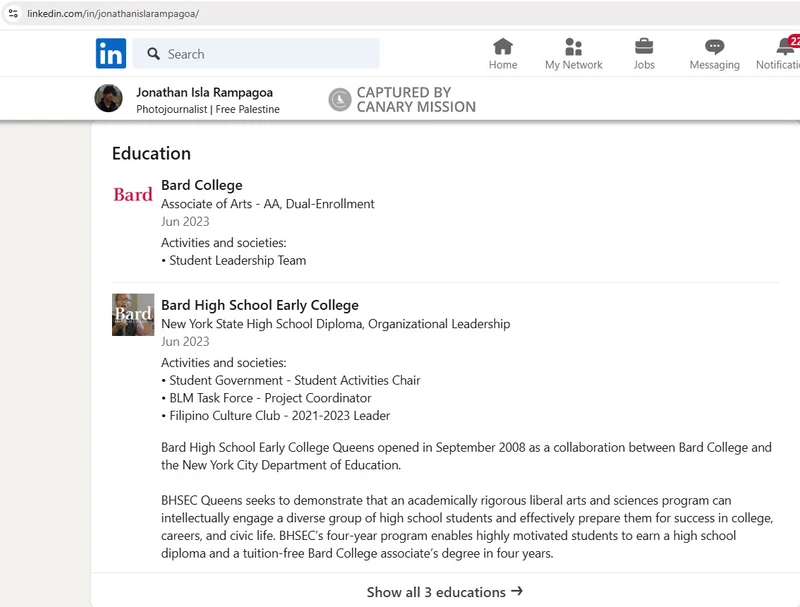Click paragraph starting "BHSEC Queens seeks to demonstrate"

point(467,527)
